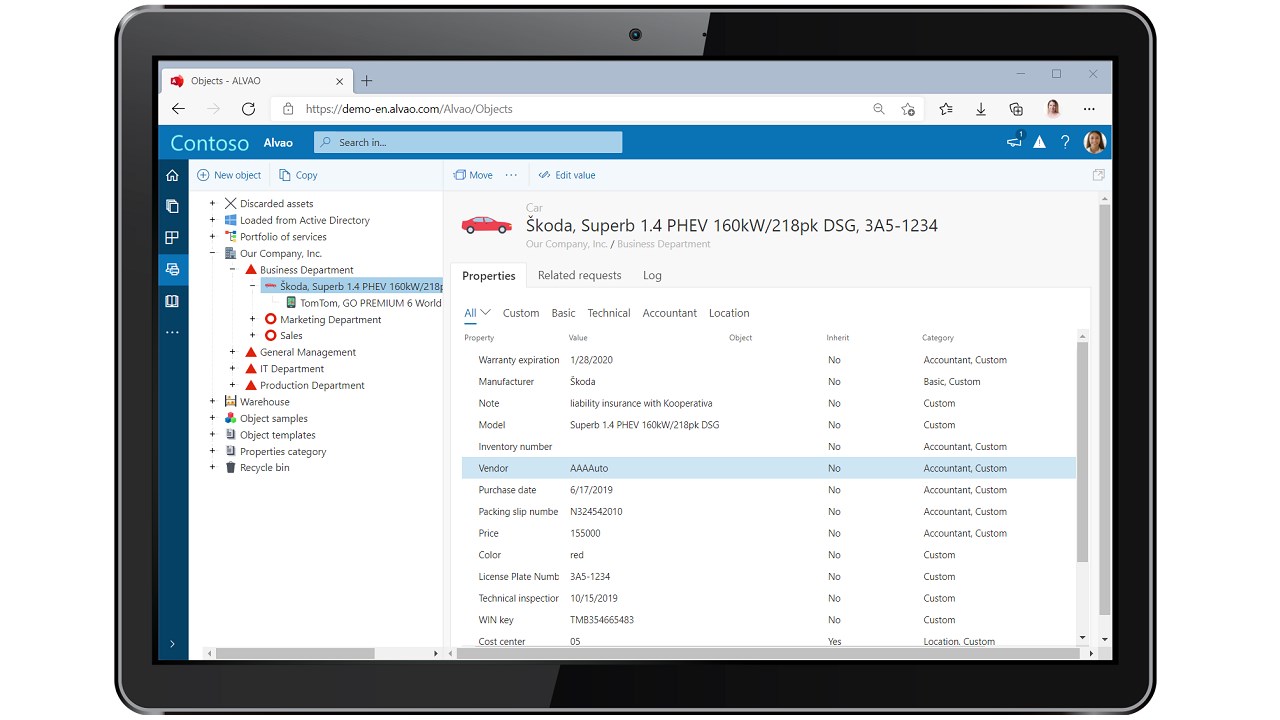Open the copy-pages sidebar icon
This screenshot has width=1280, height=720.
click(172, 206)
